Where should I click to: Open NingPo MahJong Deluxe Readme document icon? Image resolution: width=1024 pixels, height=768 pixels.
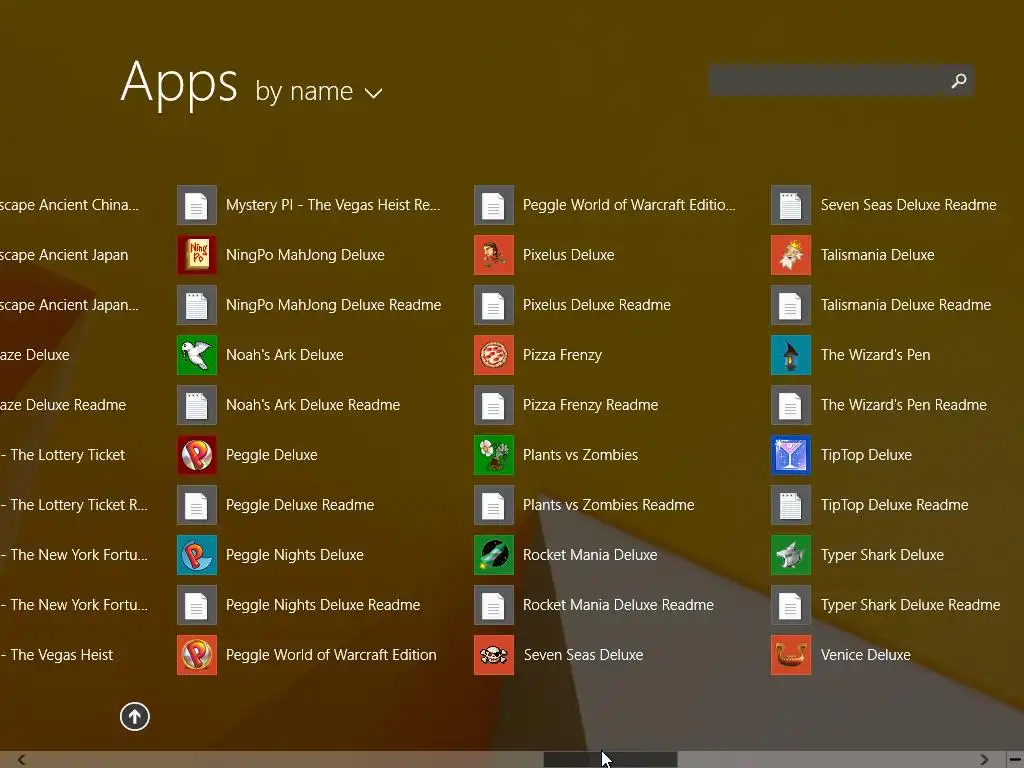197,305
